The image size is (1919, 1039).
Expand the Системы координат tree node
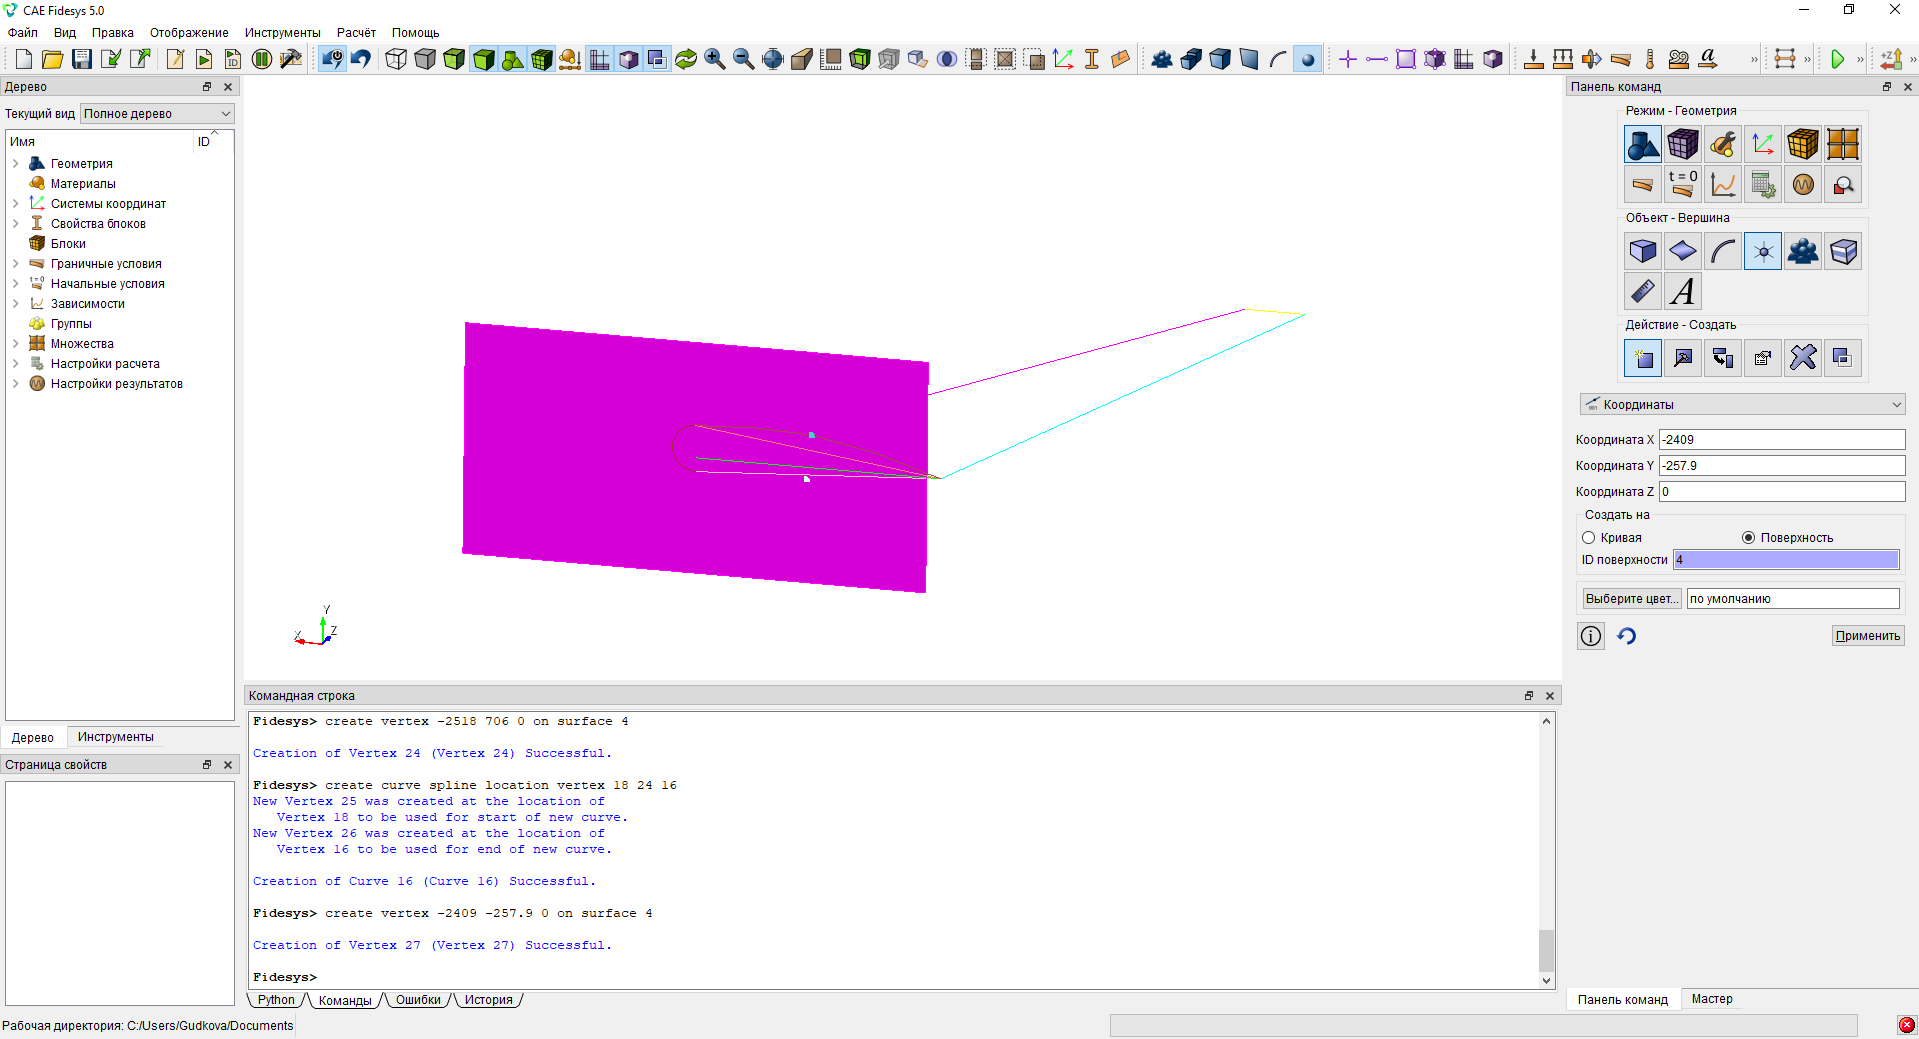(16, 204)
